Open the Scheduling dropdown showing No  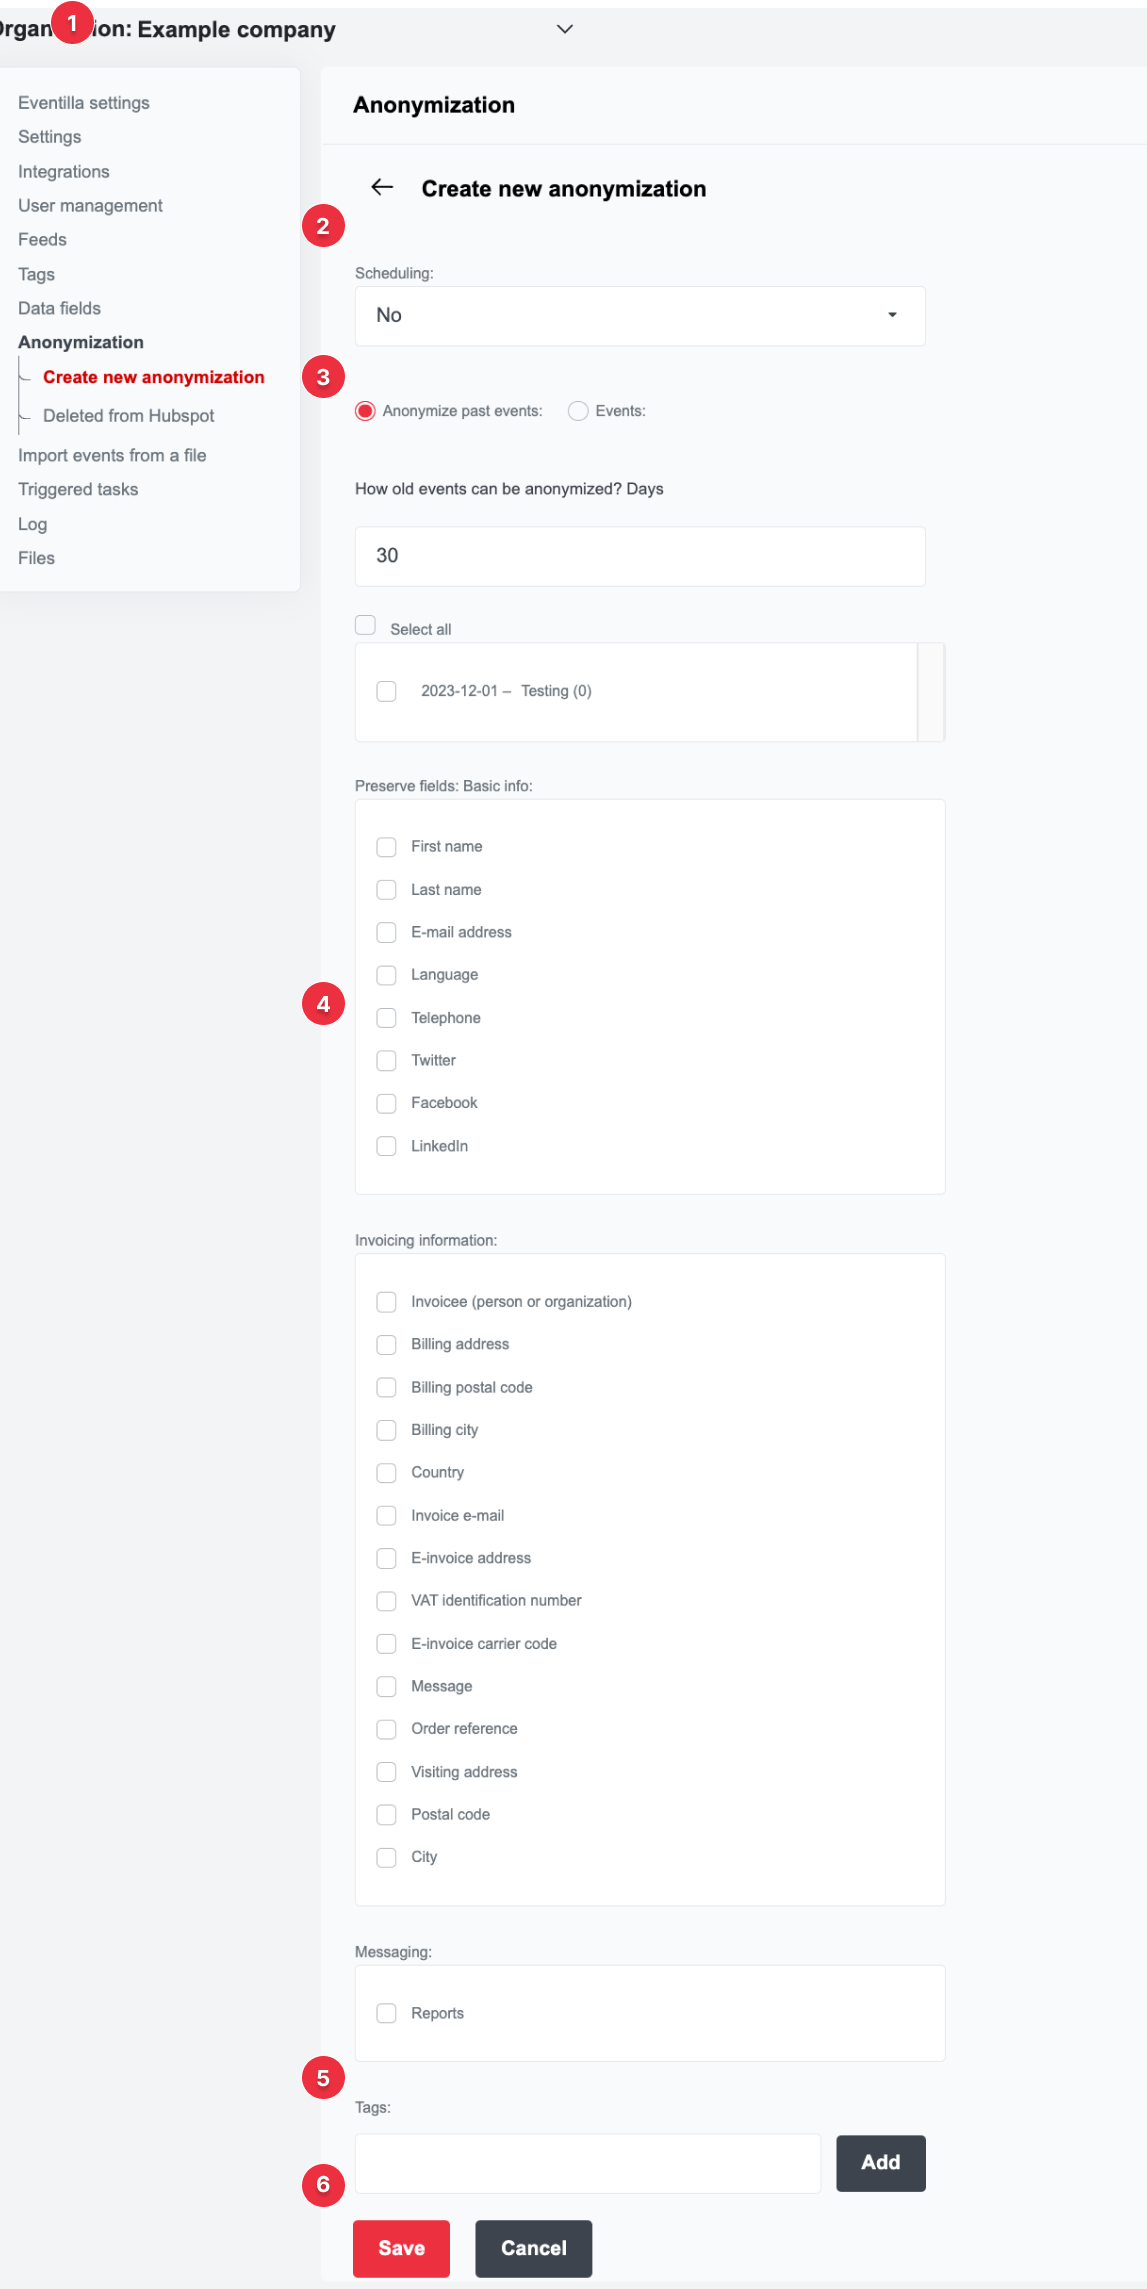640,316
